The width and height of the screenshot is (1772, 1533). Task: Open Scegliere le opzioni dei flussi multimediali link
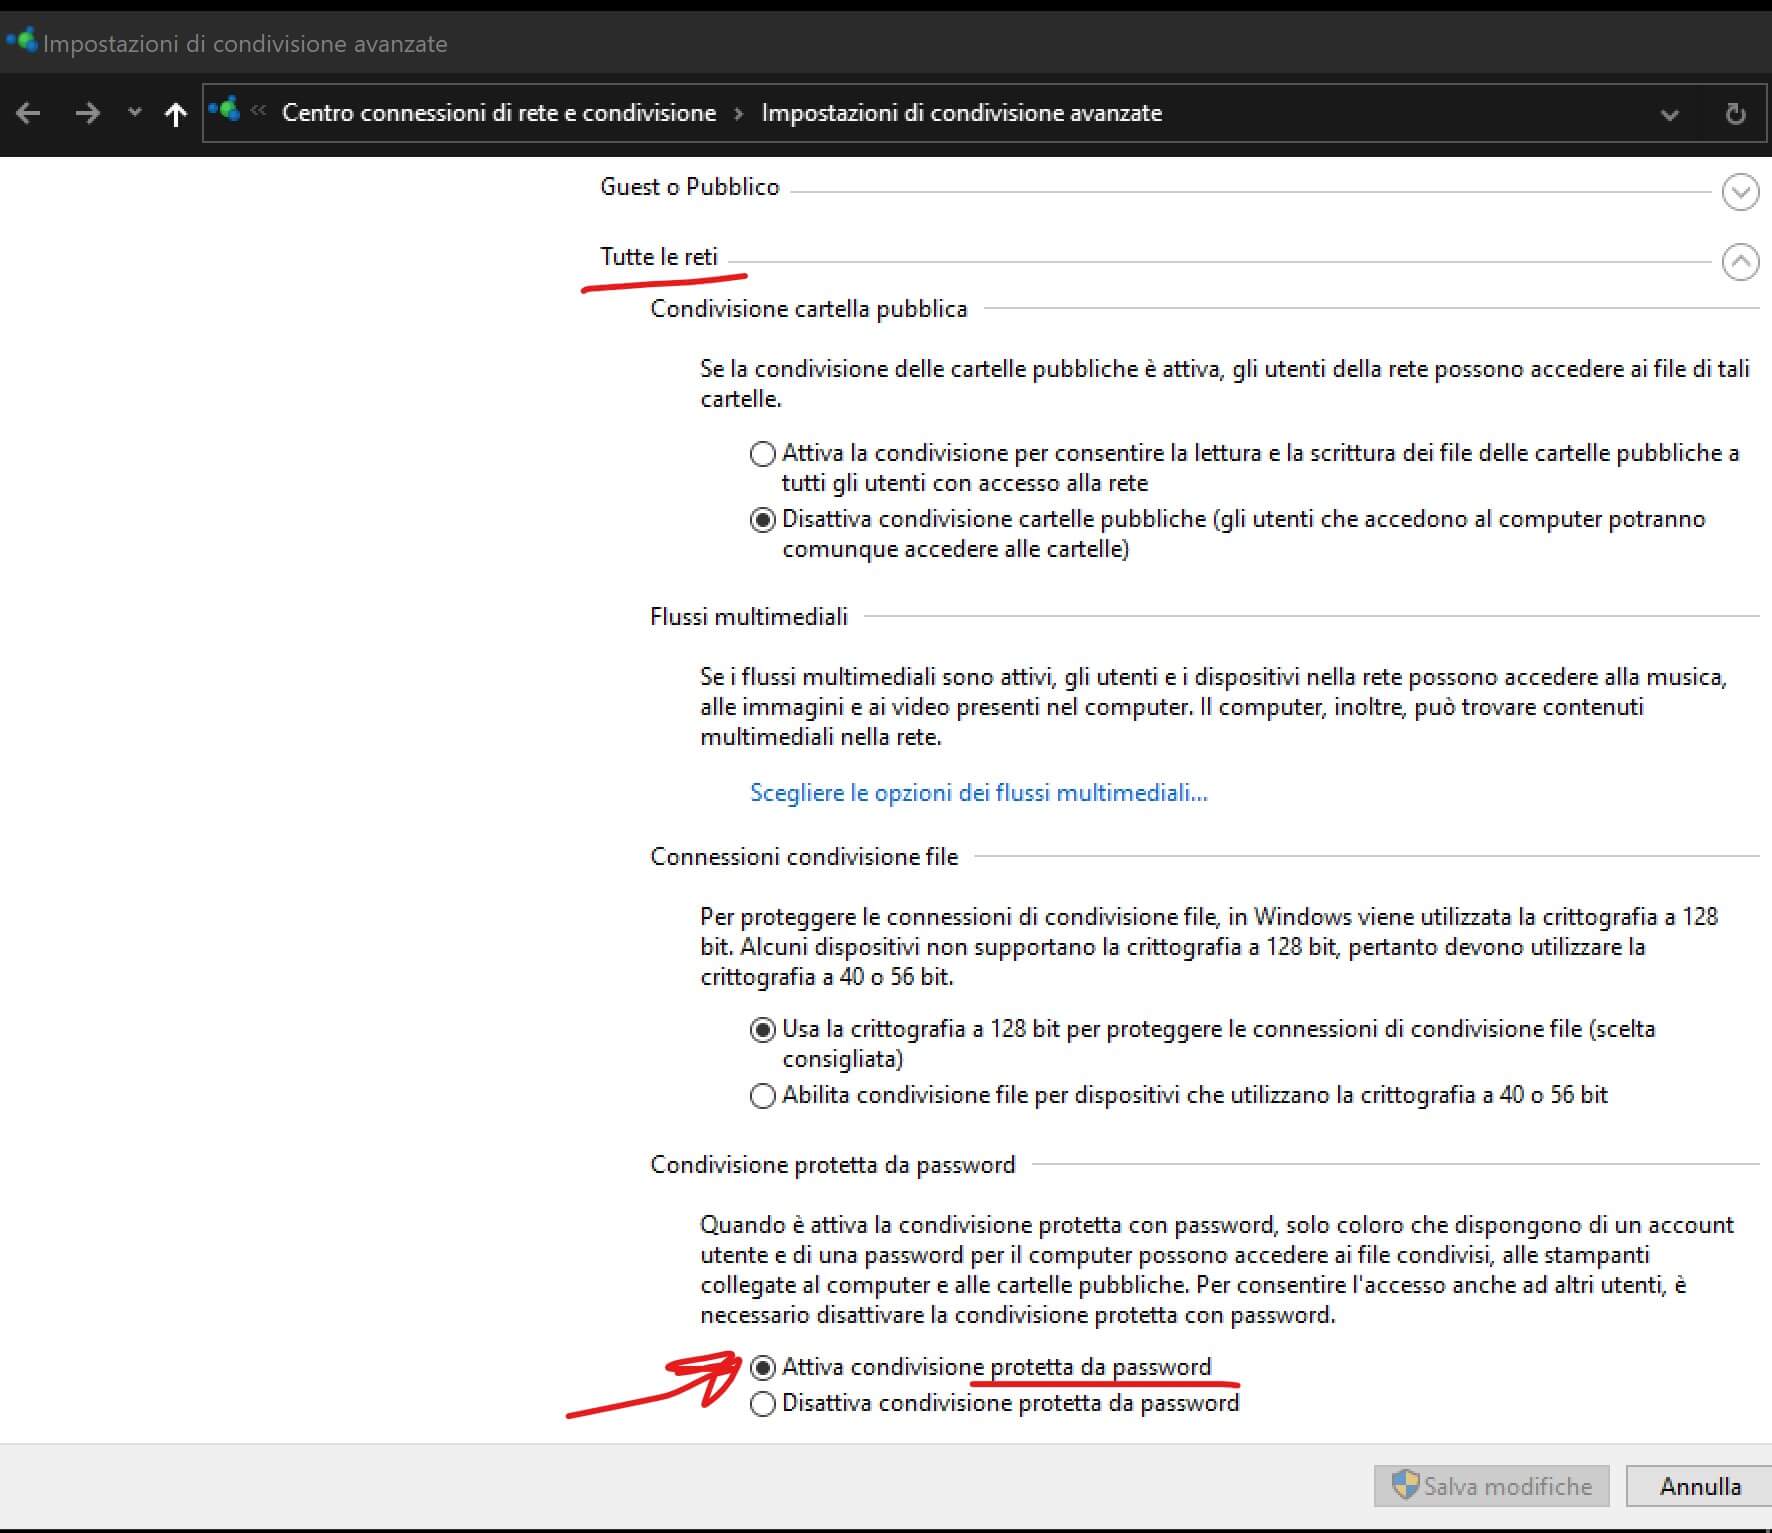[978, 793]
